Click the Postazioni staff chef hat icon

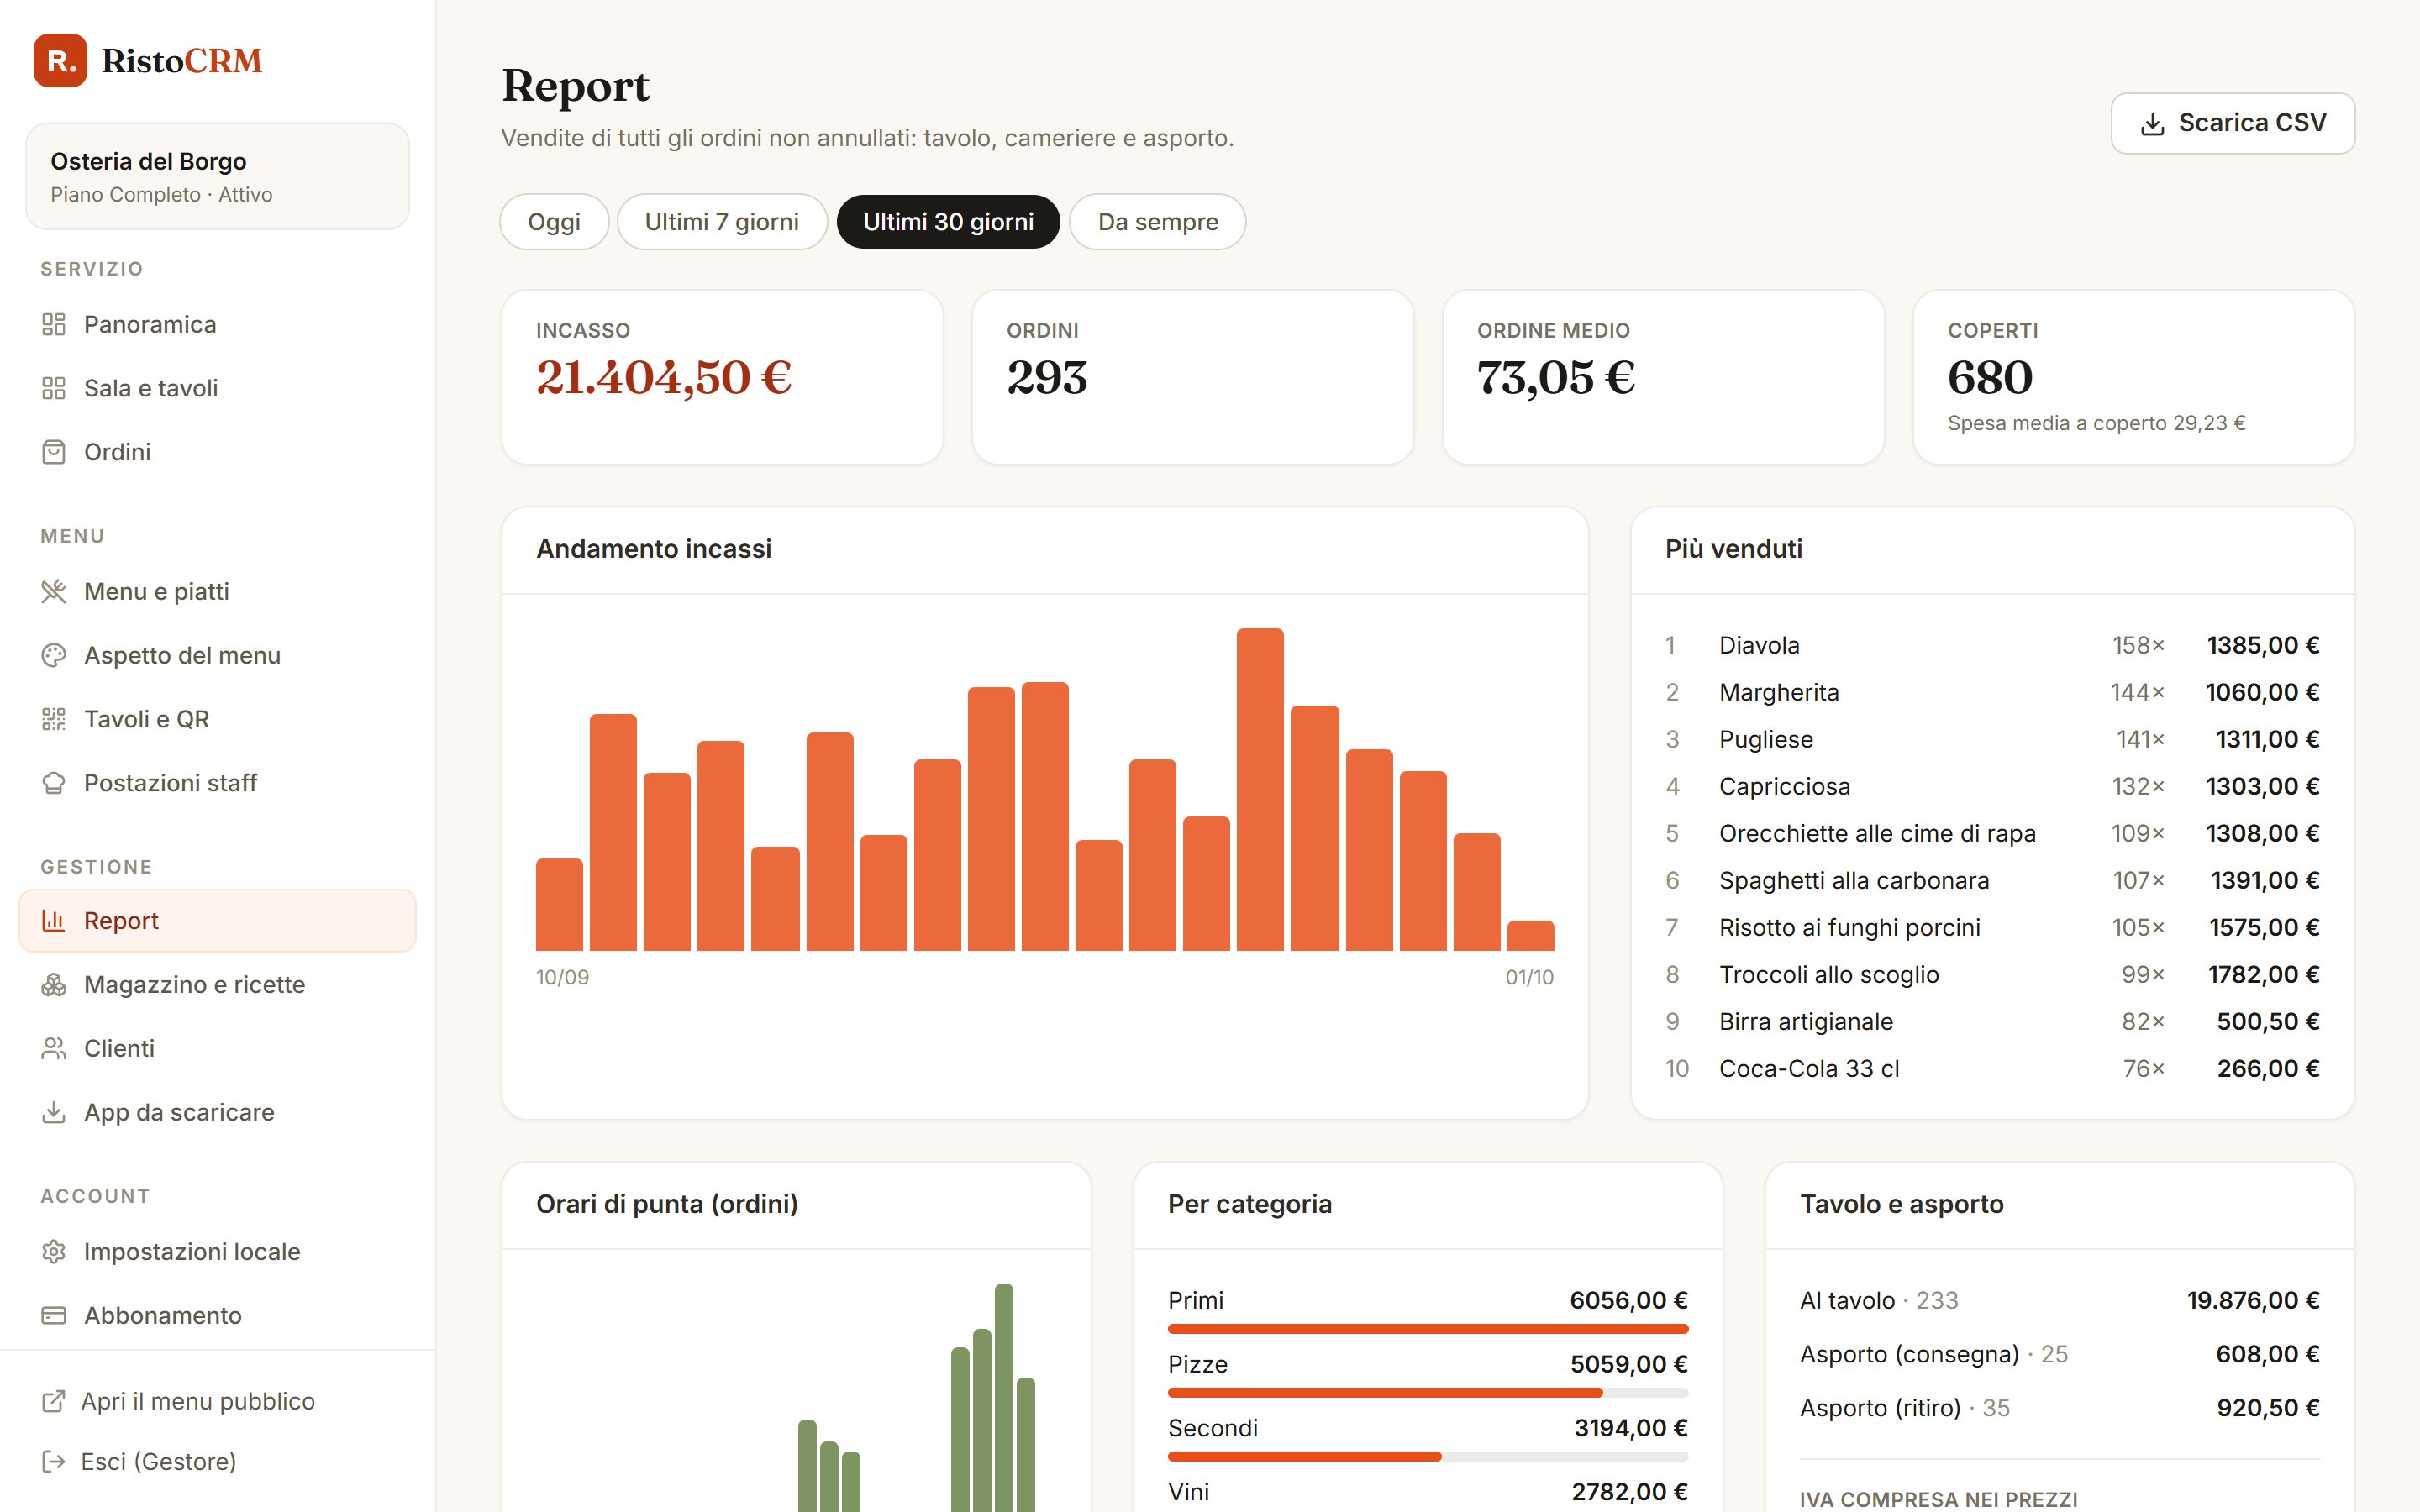[x=54, y=783]
